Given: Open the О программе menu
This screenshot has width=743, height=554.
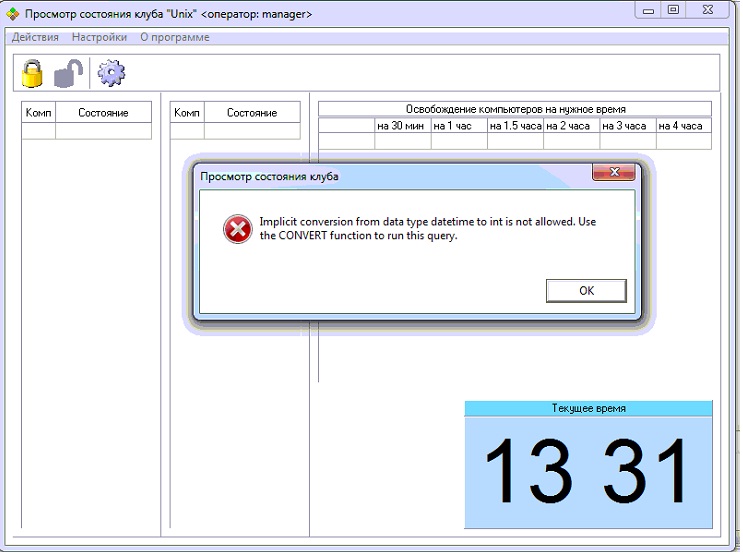Looking at the screenshot, I should 175,37.
